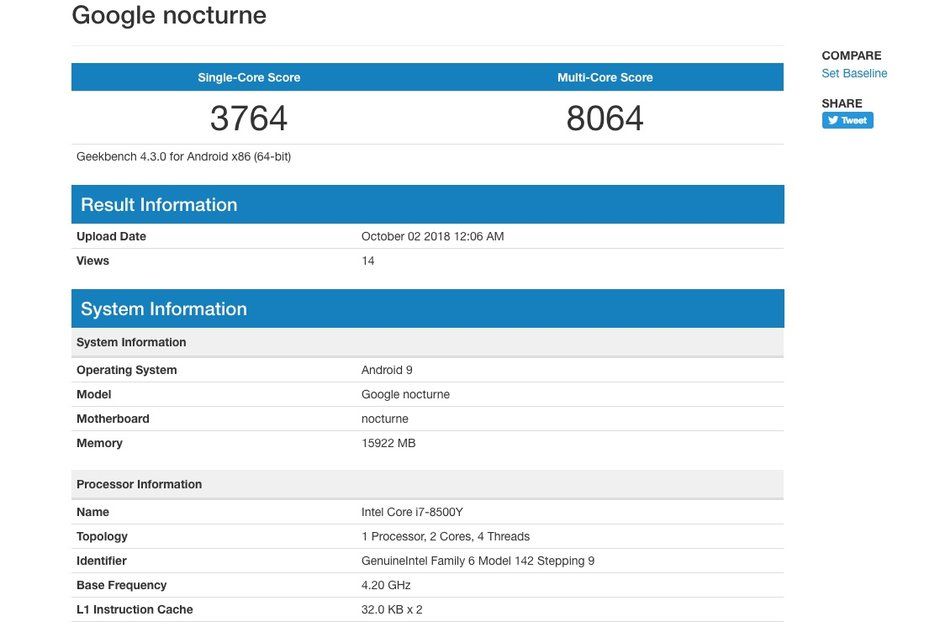This screenshot has height=627, width=940.
Task: Click the topology value with 2 Cores
Action: pyautogui.click(x=445, y=537)
